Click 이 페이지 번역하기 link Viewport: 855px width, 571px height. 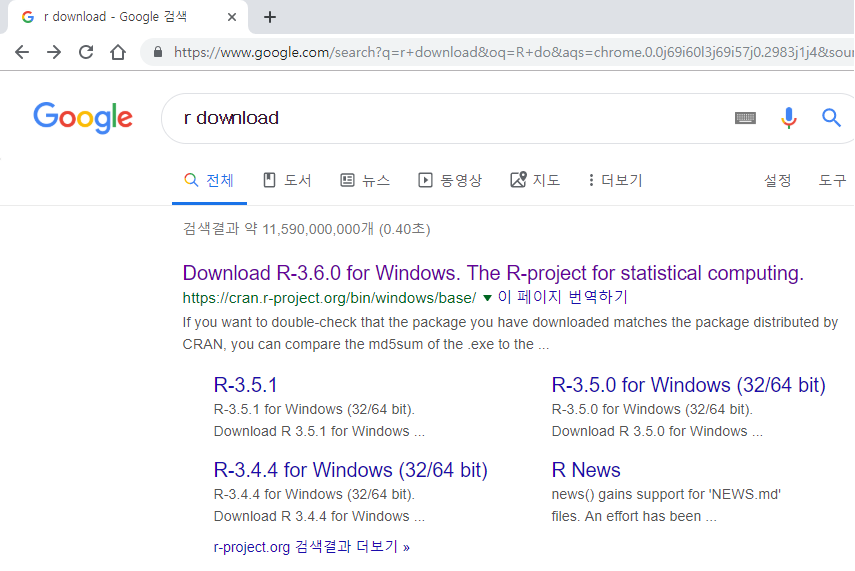[563, 297]
